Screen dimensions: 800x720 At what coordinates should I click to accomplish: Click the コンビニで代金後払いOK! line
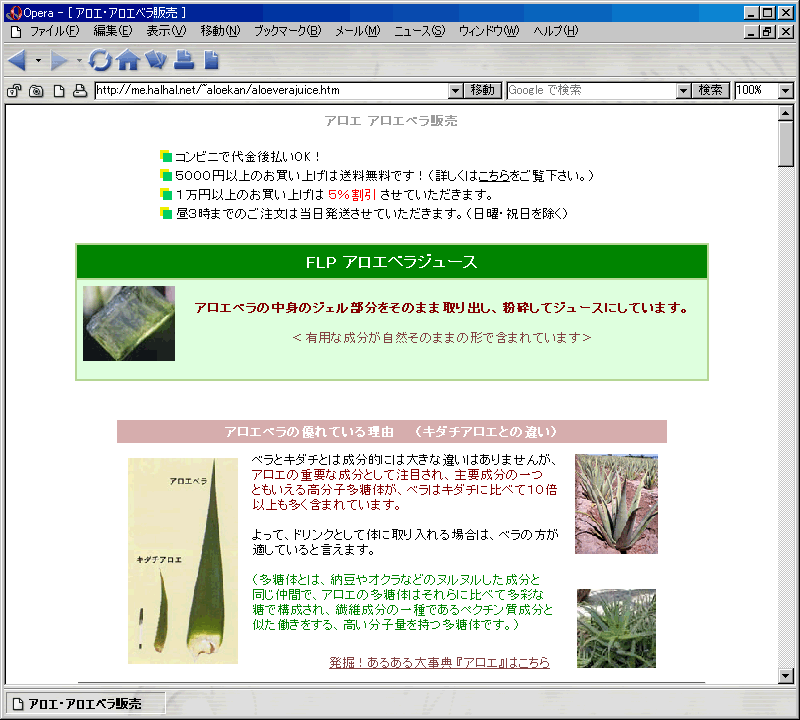coord(247,157)
